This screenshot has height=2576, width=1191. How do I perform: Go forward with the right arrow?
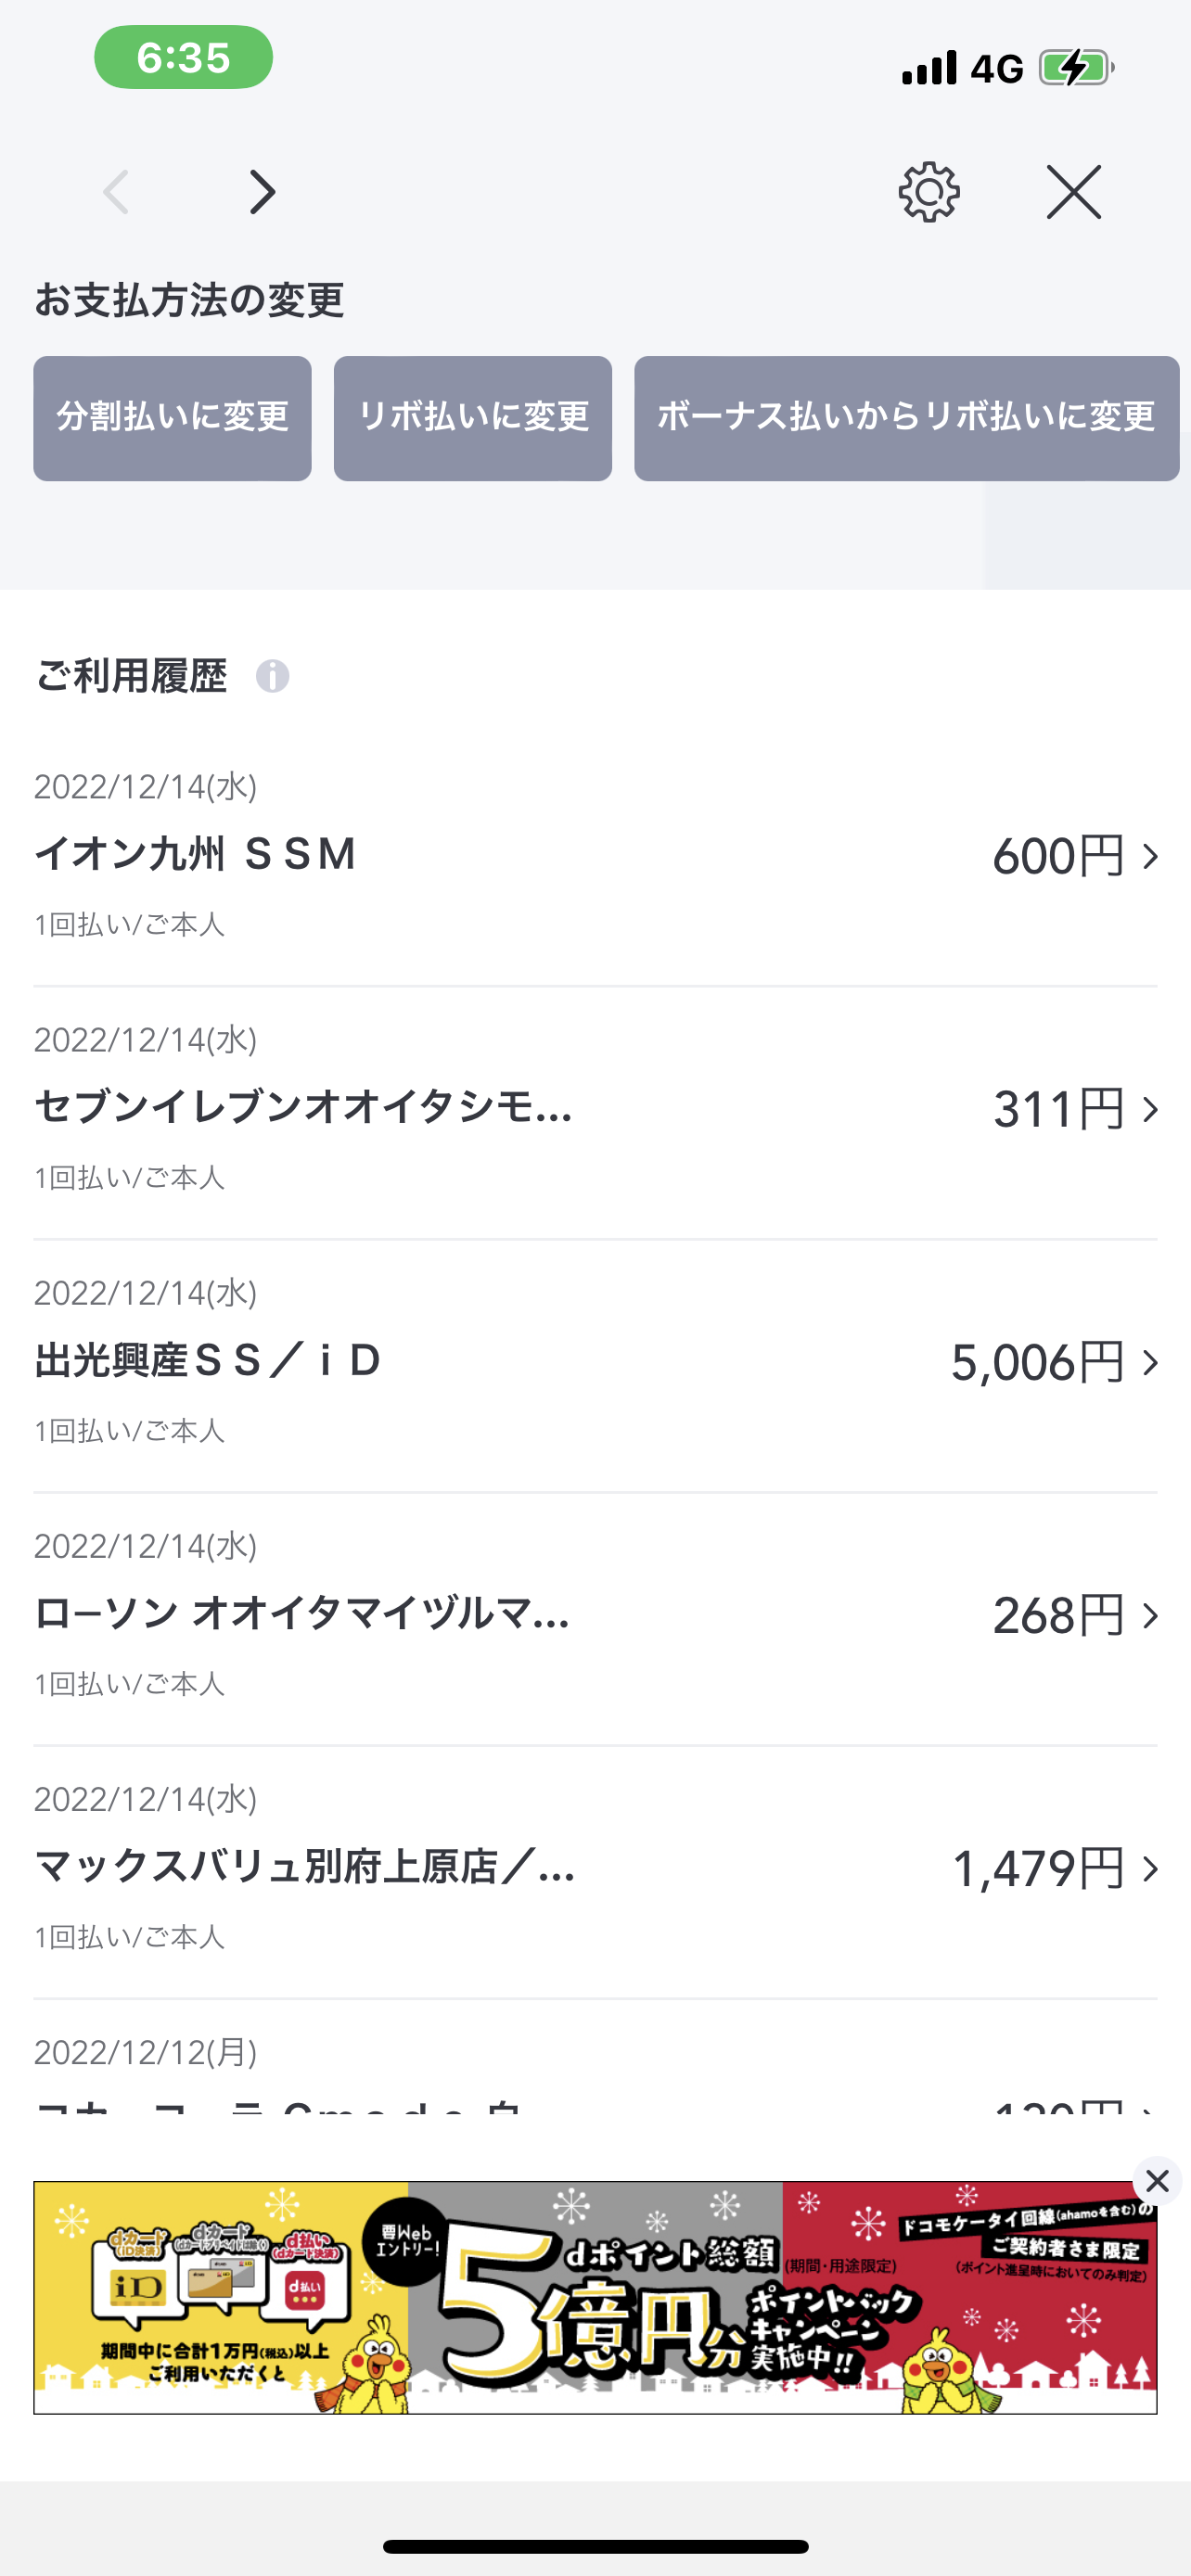point(262,192)
